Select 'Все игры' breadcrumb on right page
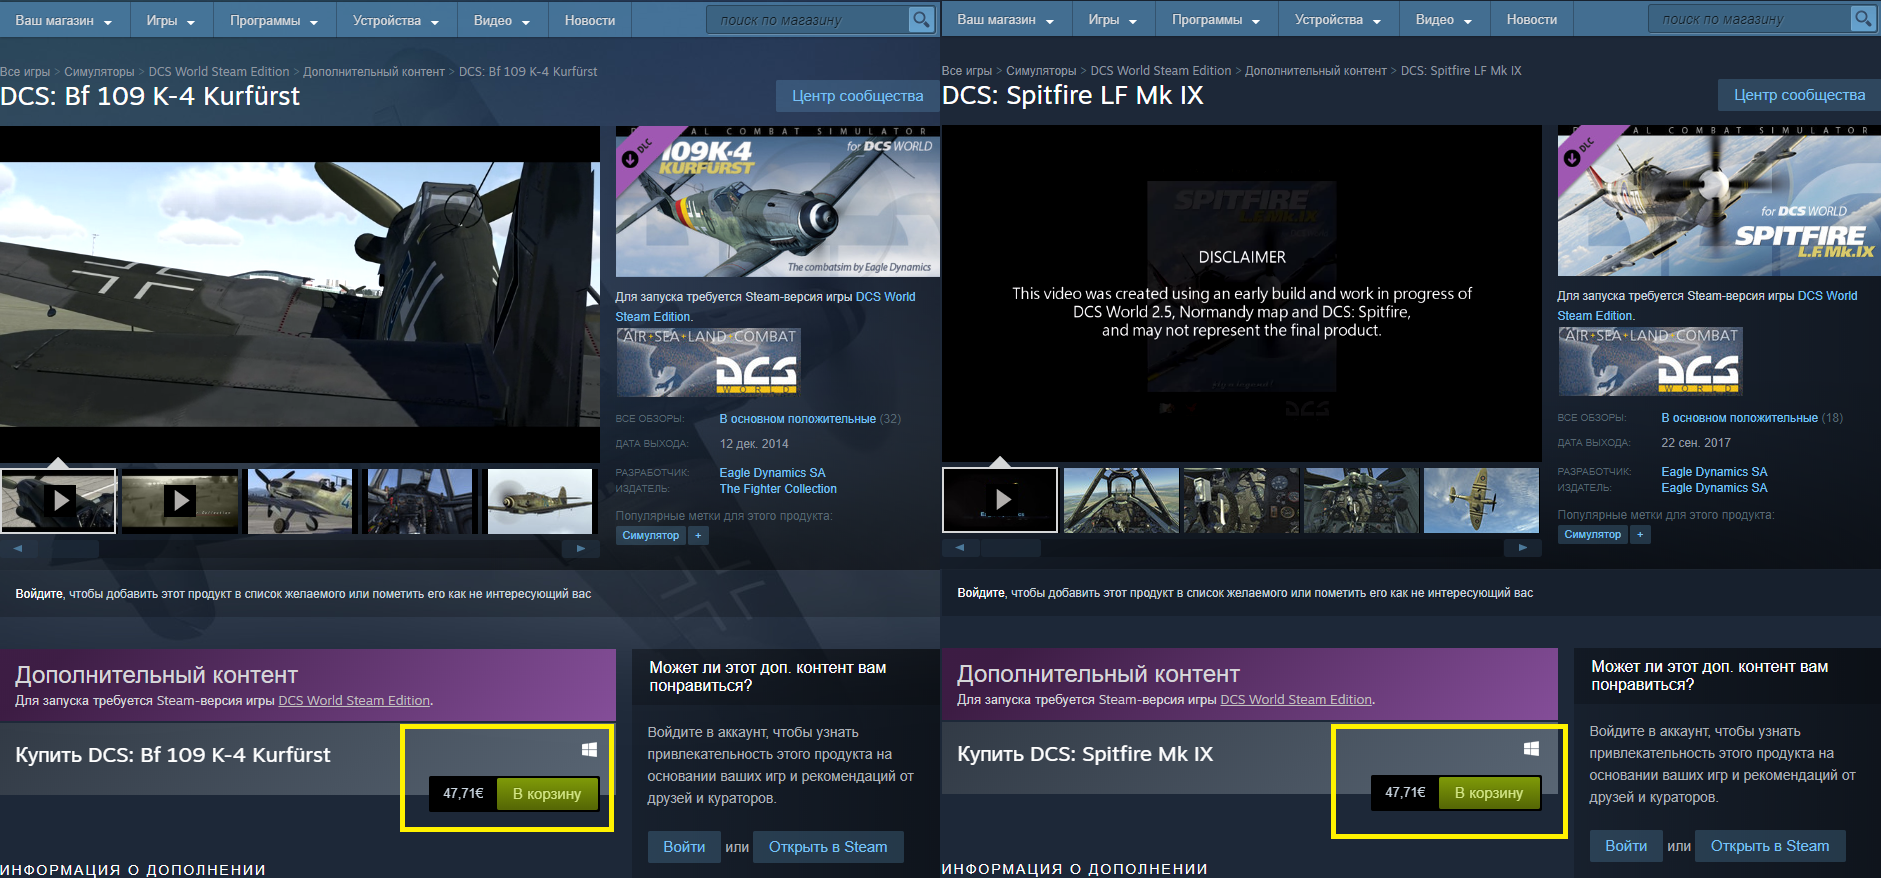Image resolution: width=1881 pixels, height=878 pixels. coord(967,71)
